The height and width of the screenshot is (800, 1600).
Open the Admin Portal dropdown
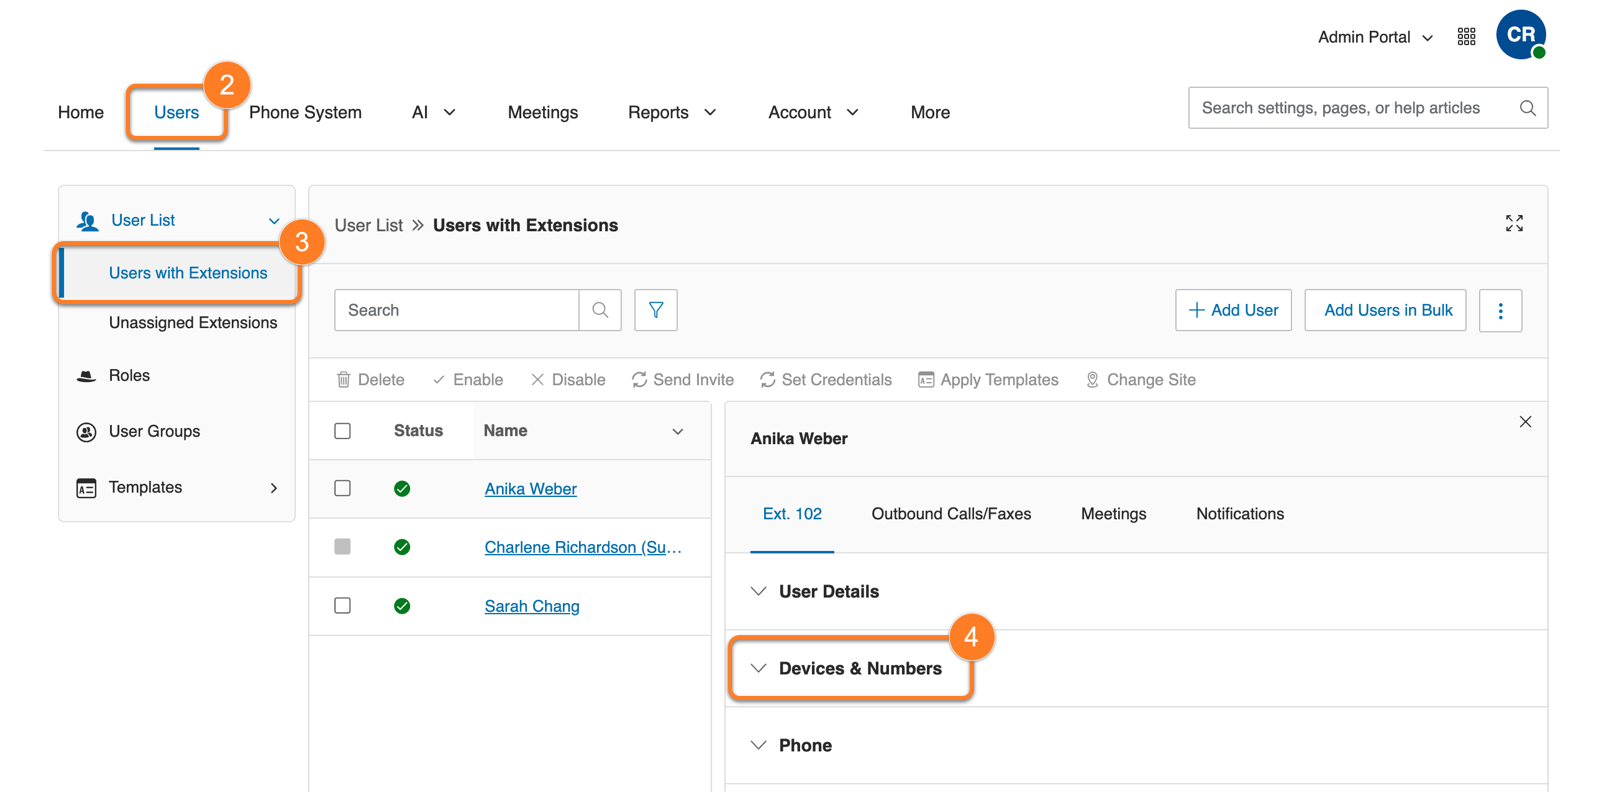1375,37
